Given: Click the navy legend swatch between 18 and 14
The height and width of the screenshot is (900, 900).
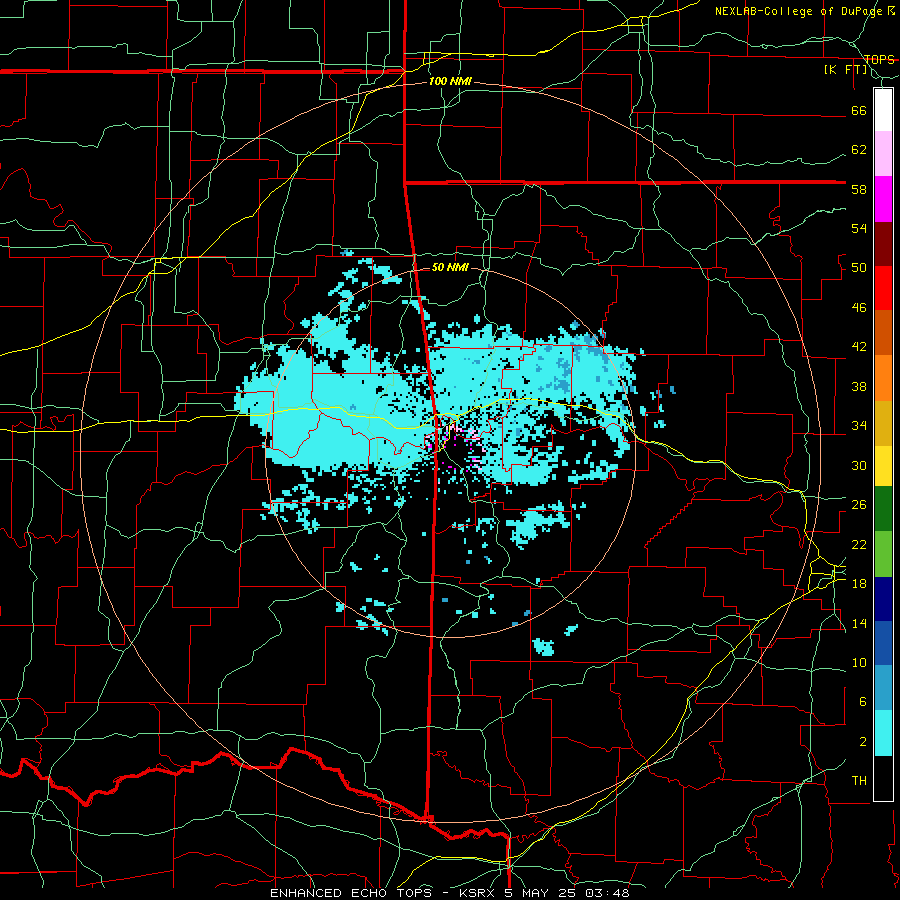Looking at the screenshot, I should pyautogui.click(x=883, y=599).
